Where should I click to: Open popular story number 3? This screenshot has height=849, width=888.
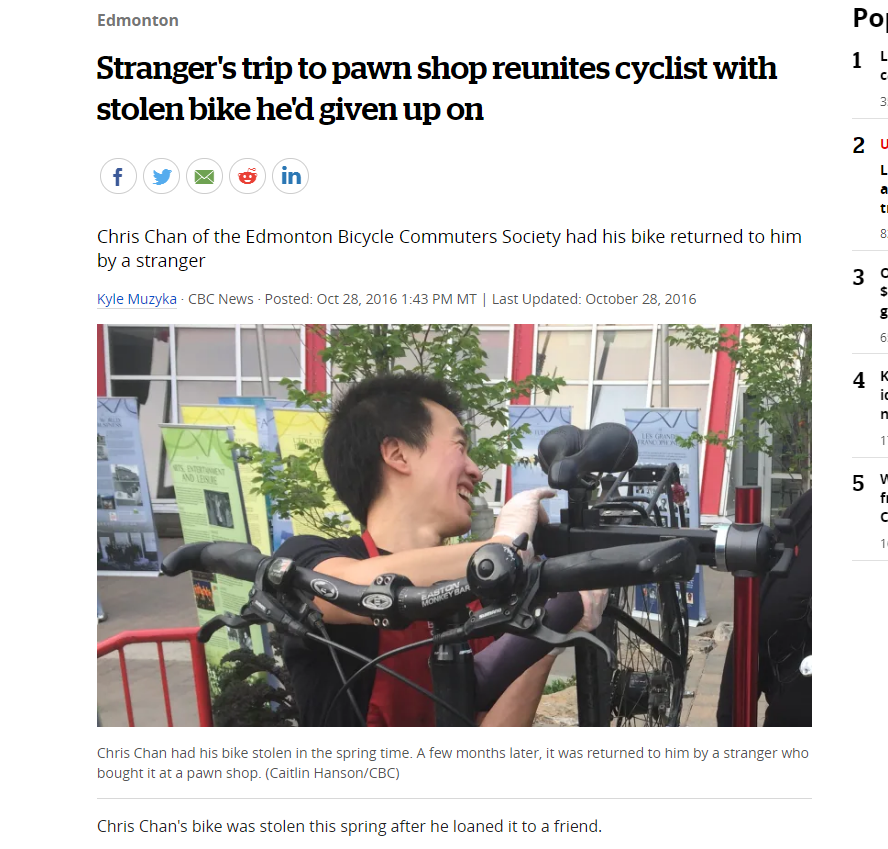click(x=870, y=303)
